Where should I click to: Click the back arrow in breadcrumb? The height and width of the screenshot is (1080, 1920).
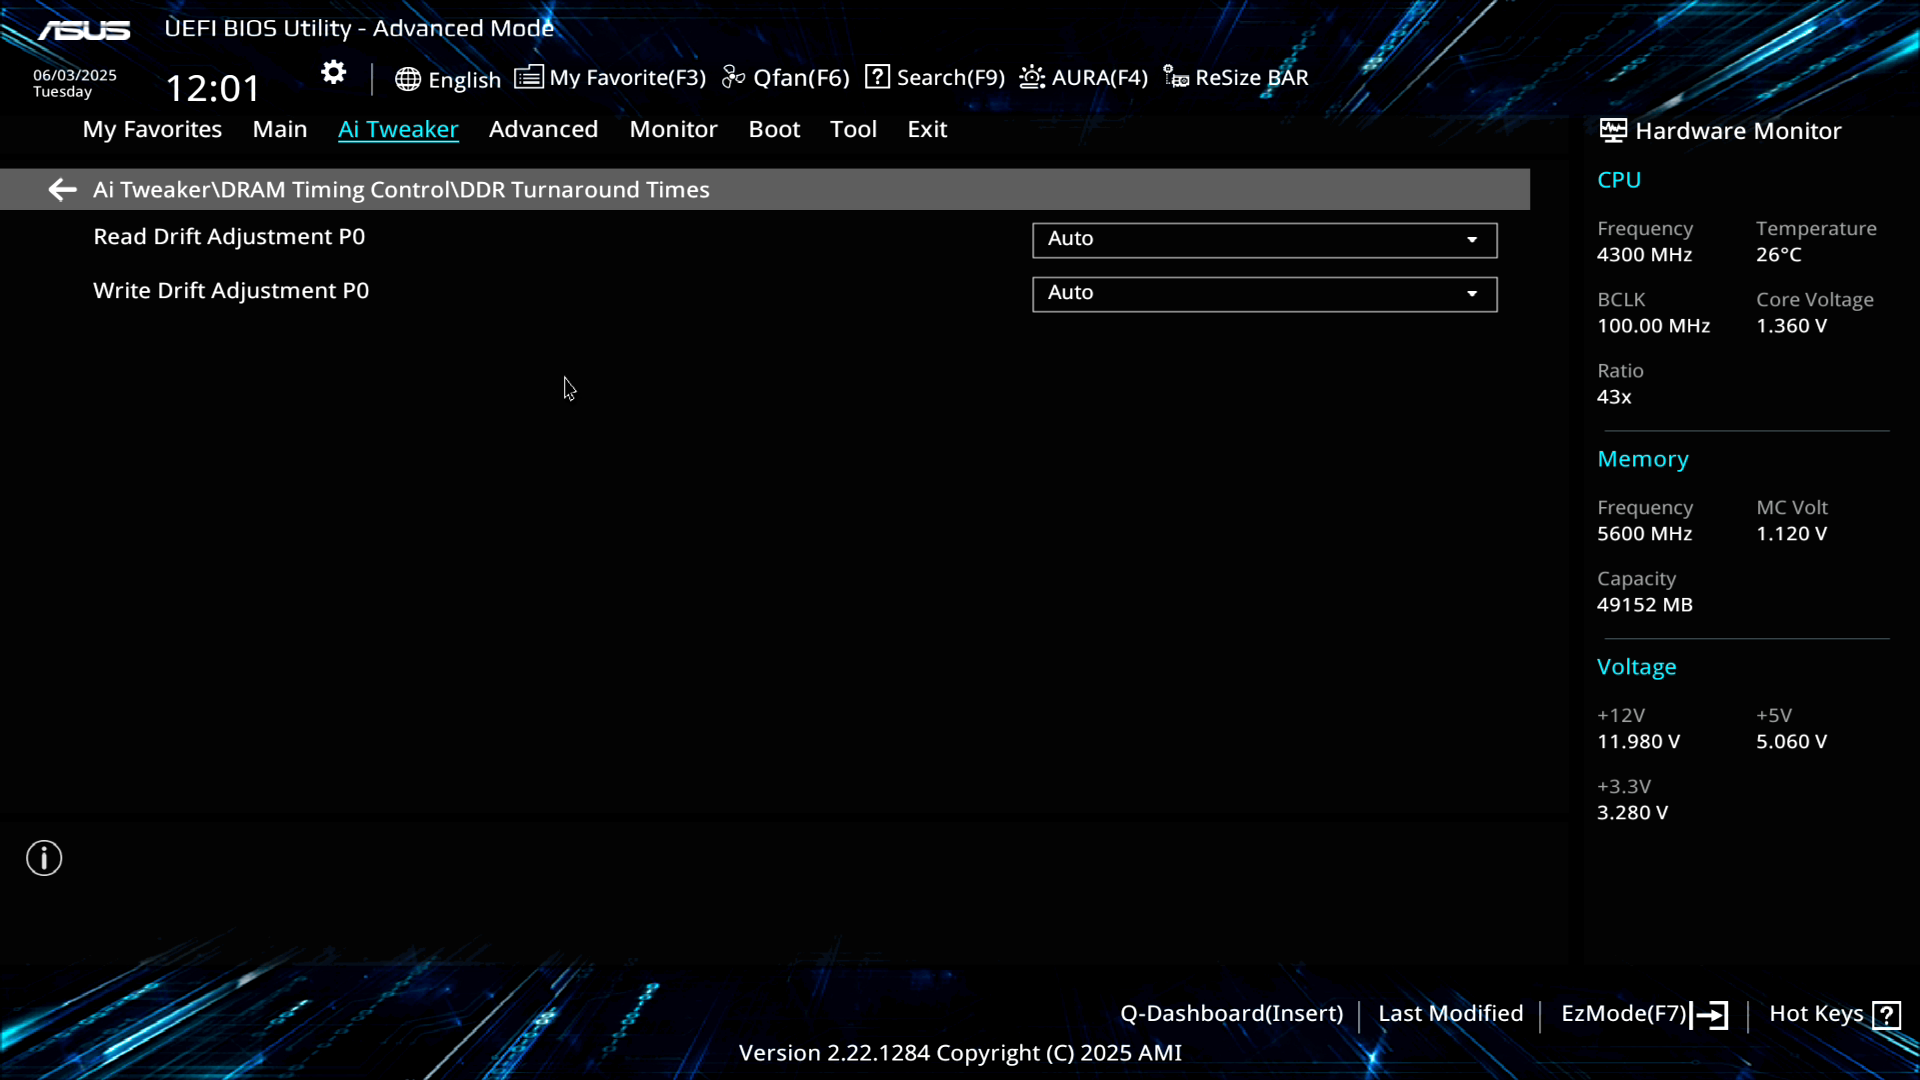[x=62, y=190]
